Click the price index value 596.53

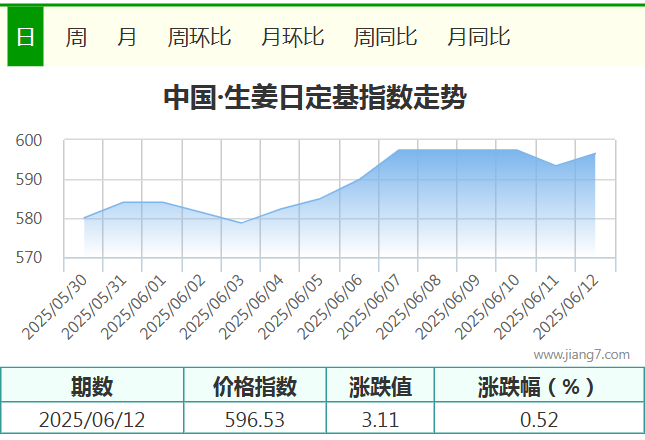click(255, 420)
